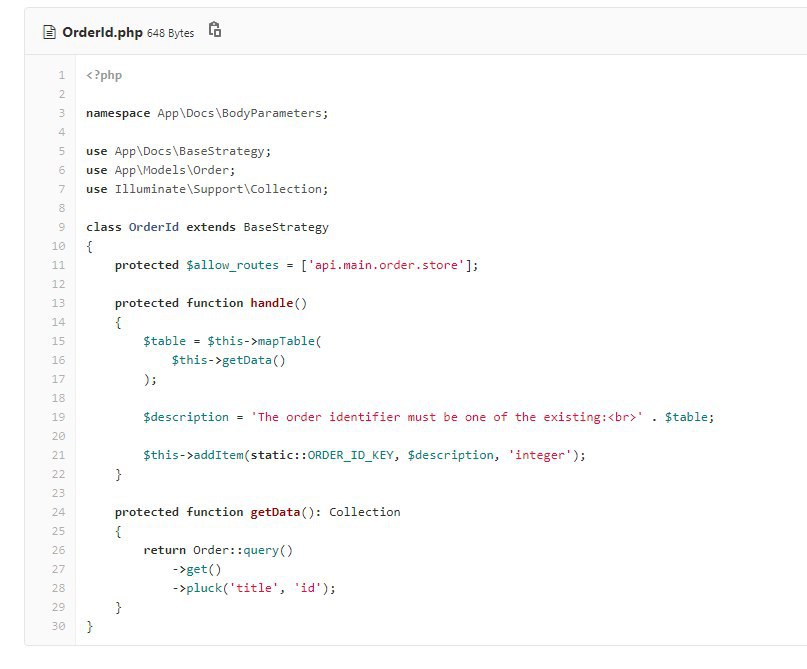807x669 pixels.
Task: Click the Collection return type
Action: (x=364, y=512)
